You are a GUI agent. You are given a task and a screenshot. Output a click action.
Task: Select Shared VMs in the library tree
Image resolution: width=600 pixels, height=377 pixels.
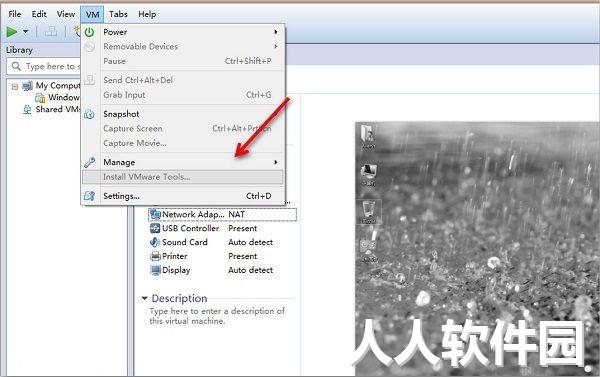pos(58,109)
